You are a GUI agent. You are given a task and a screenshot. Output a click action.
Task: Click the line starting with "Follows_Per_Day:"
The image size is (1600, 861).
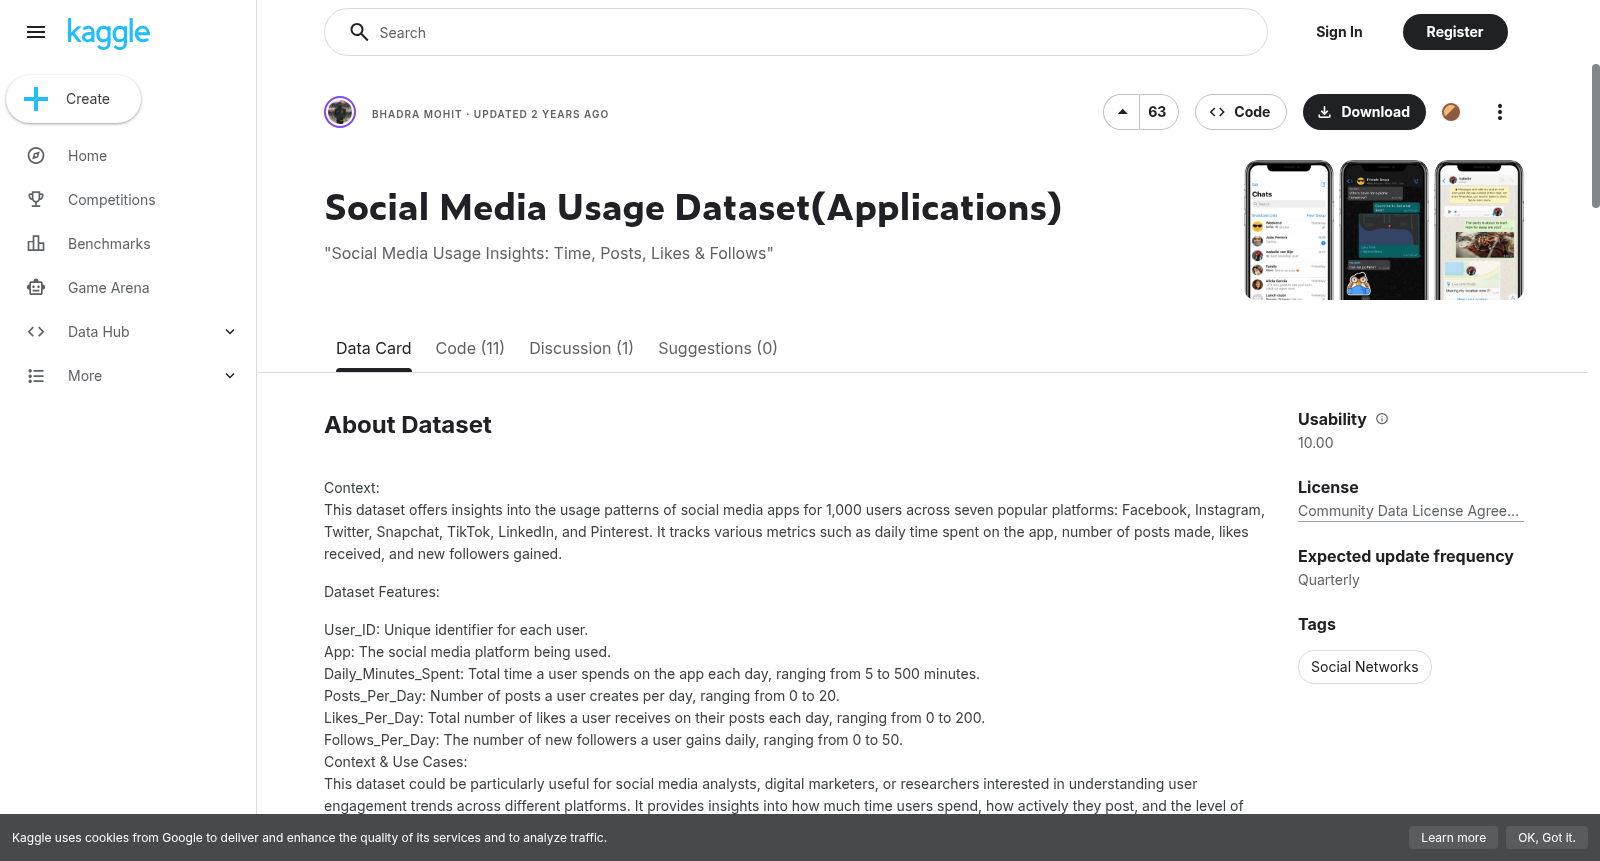click(x=613, y=740)
